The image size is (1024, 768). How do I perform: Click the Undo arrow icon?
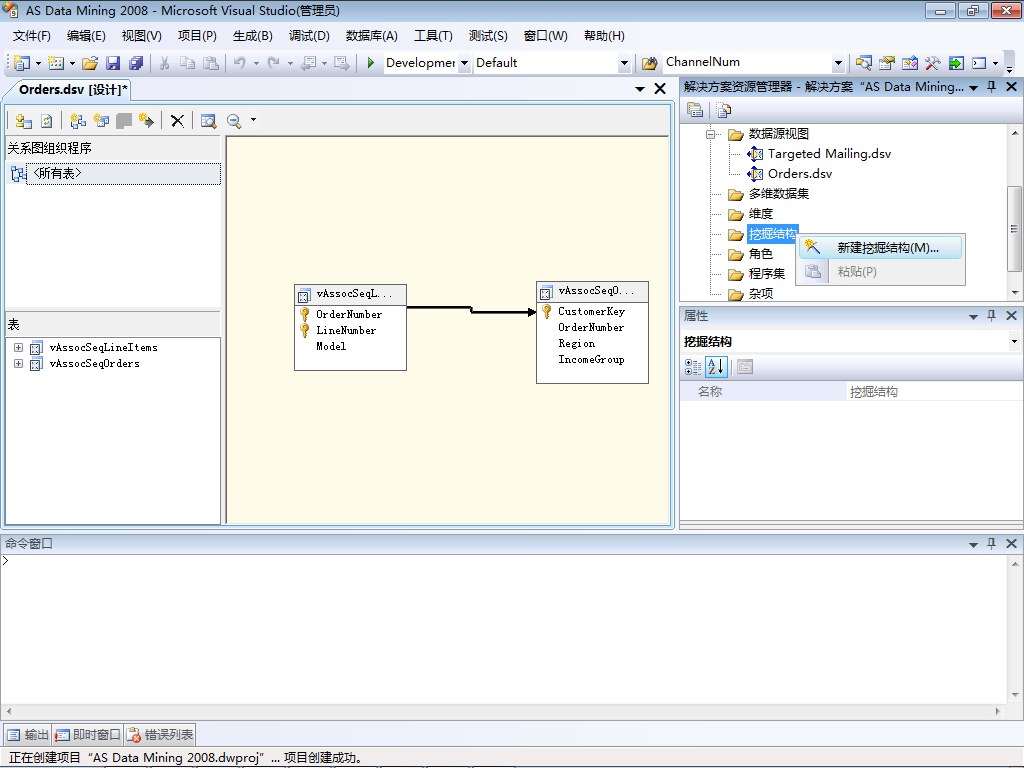point(240,63)
